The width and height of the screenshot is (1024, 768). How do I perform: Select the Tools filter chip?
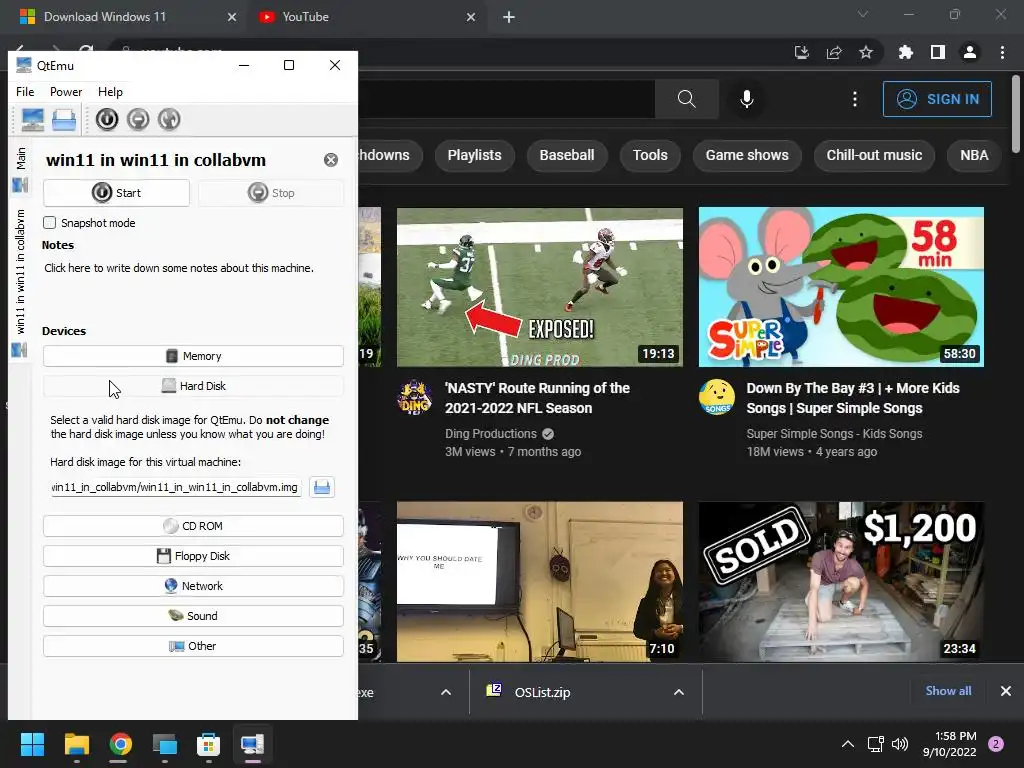650,155
